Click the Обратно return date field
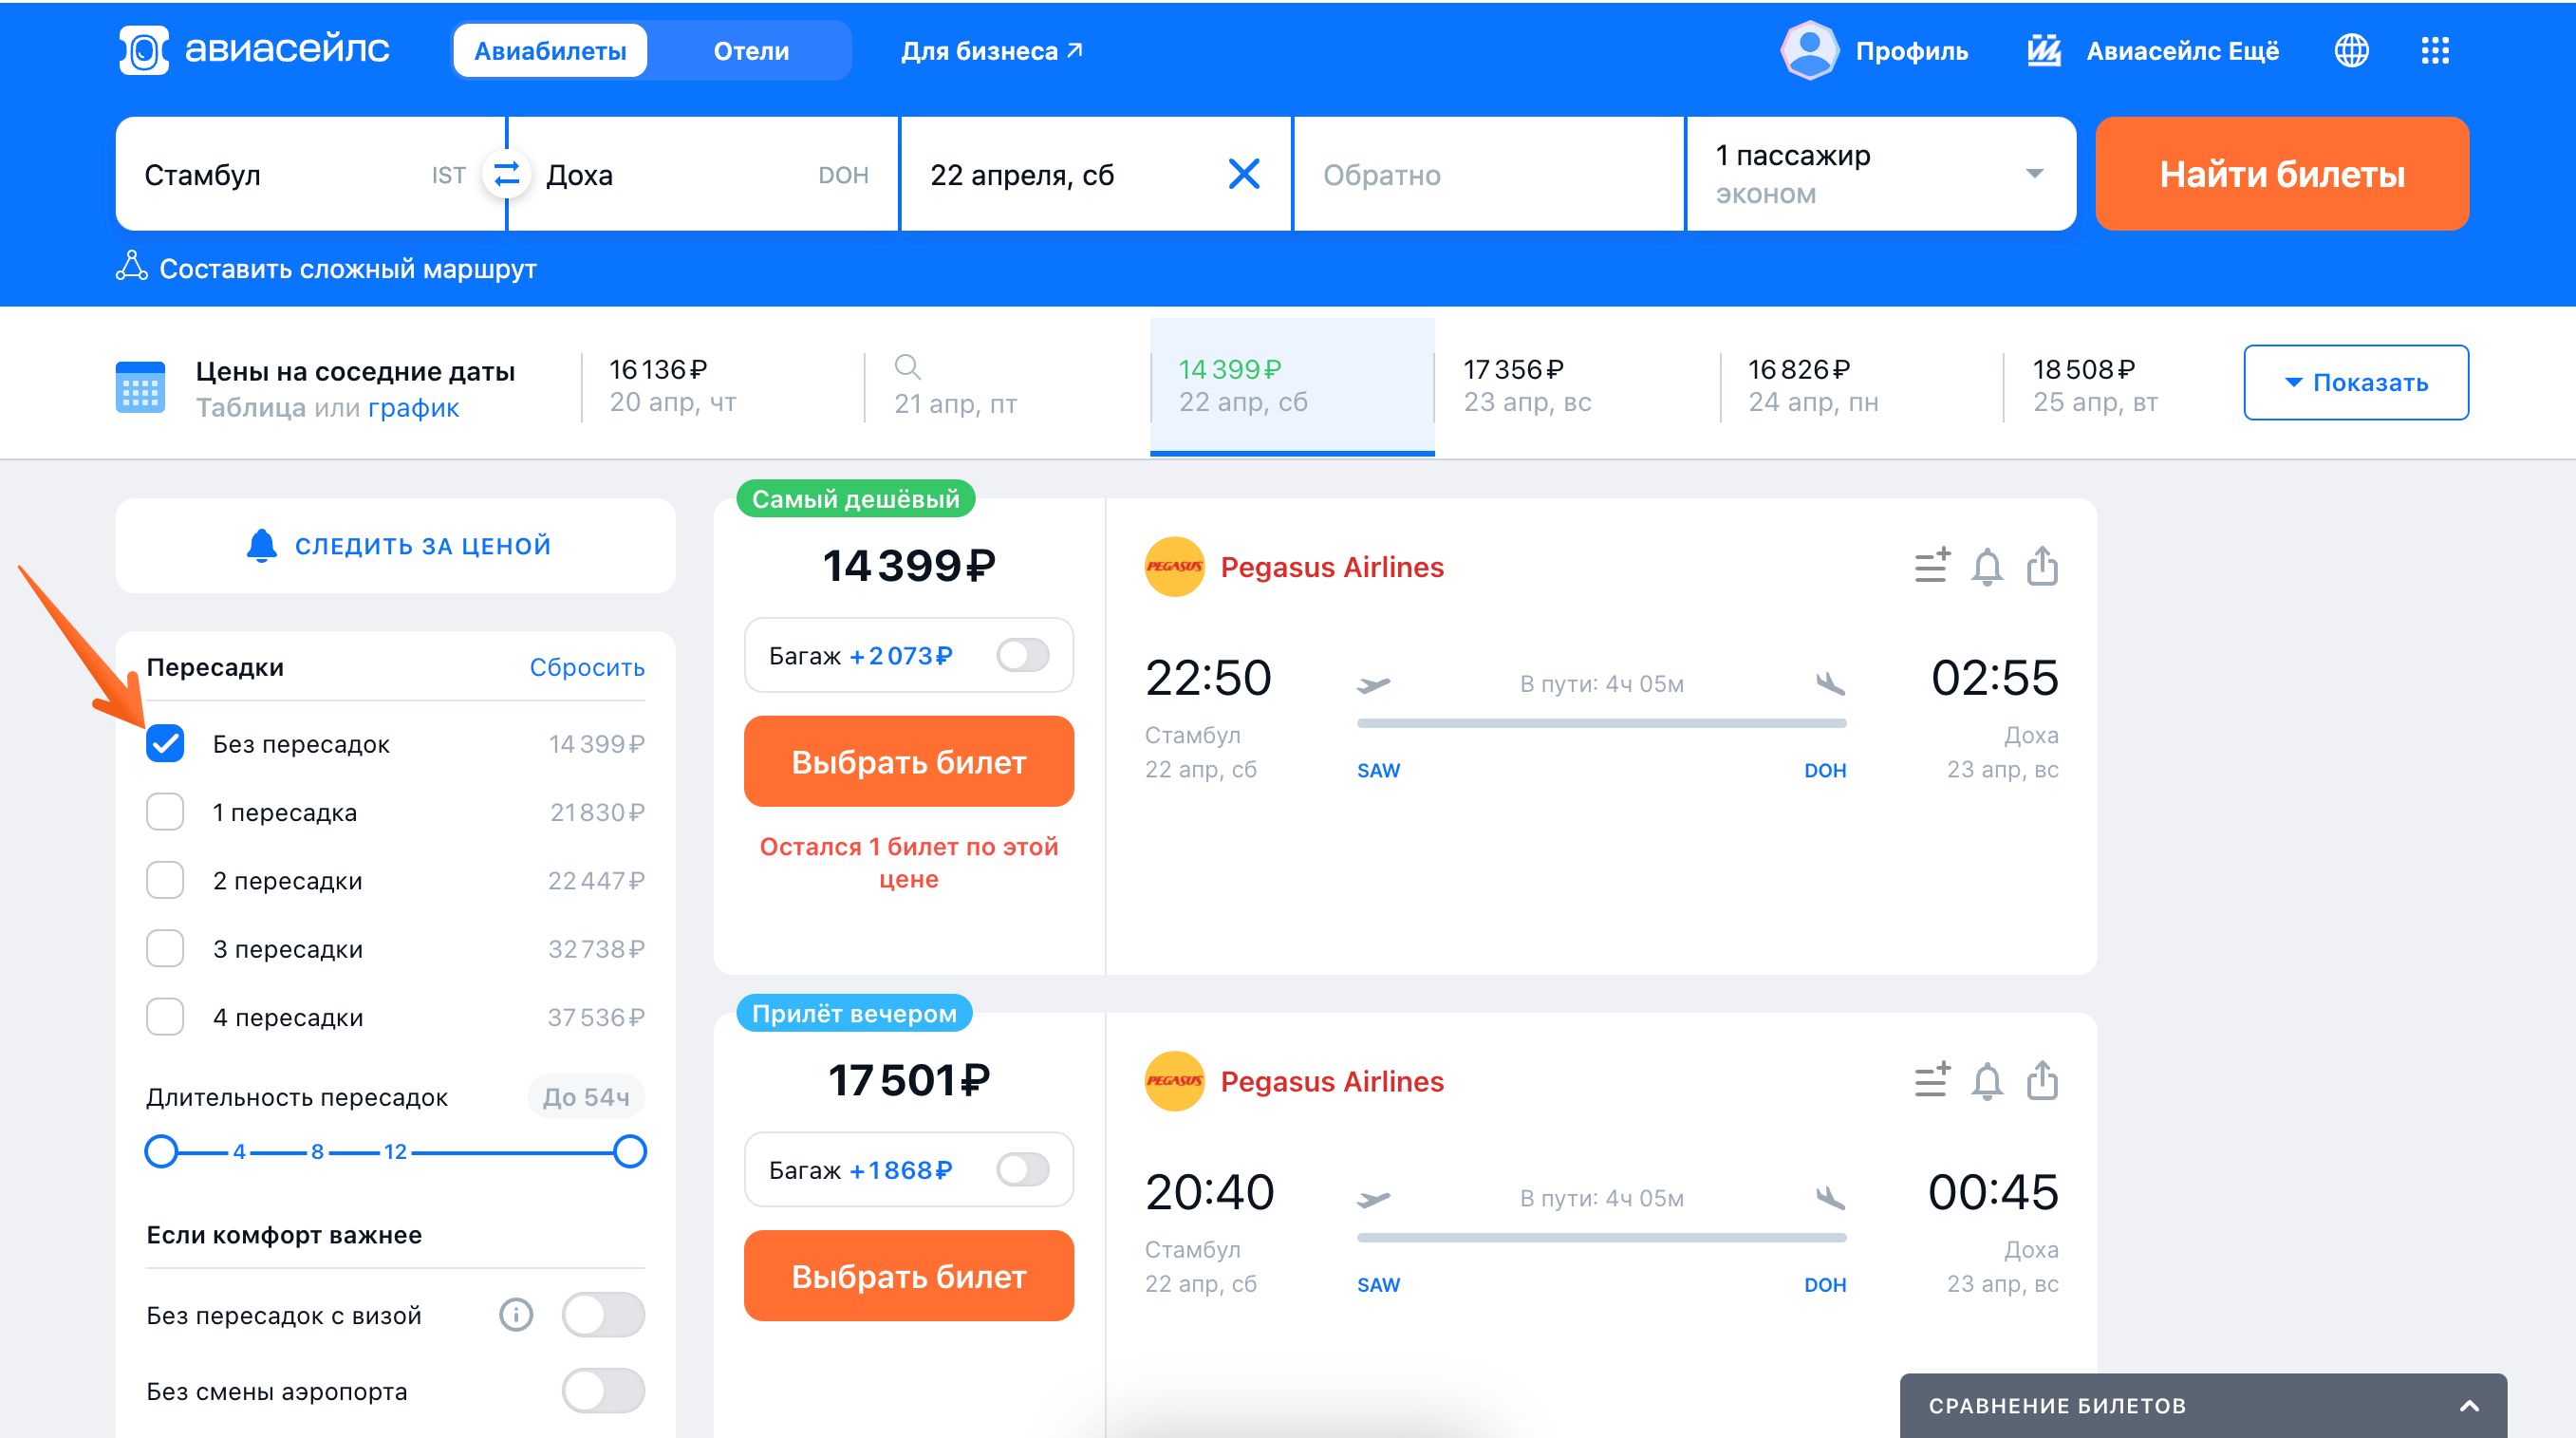Viewport: 2576px width, 1438px height. point(1489,174)
